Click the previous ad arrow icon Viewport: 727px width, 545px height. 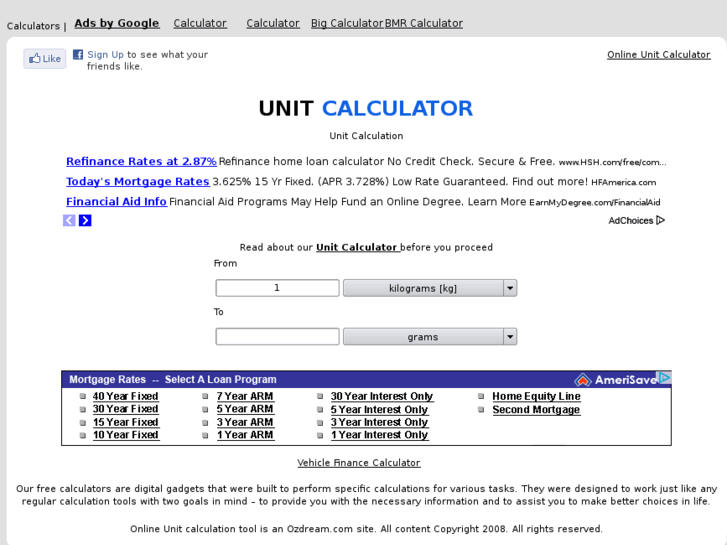(69, 220)
